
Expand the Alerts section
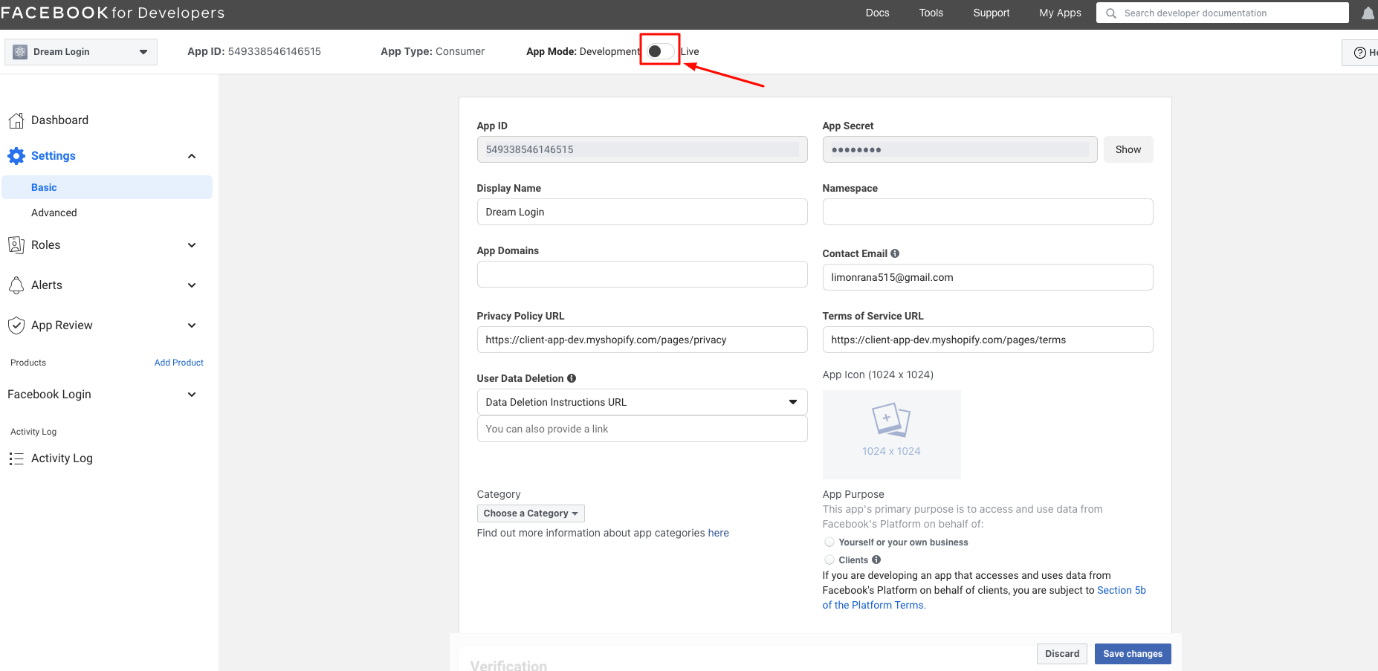click(x=192, y=285)
